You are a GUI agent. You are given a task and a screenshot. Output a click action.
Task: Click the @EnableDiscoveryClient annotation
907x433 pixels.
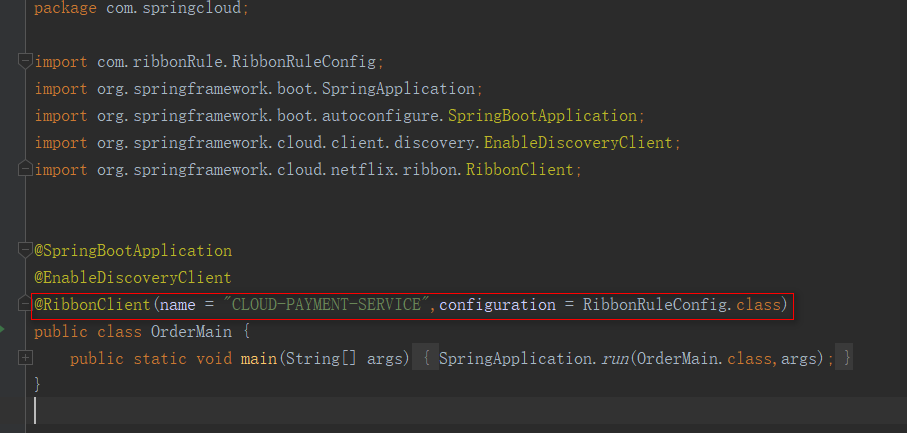coord(133,277)
